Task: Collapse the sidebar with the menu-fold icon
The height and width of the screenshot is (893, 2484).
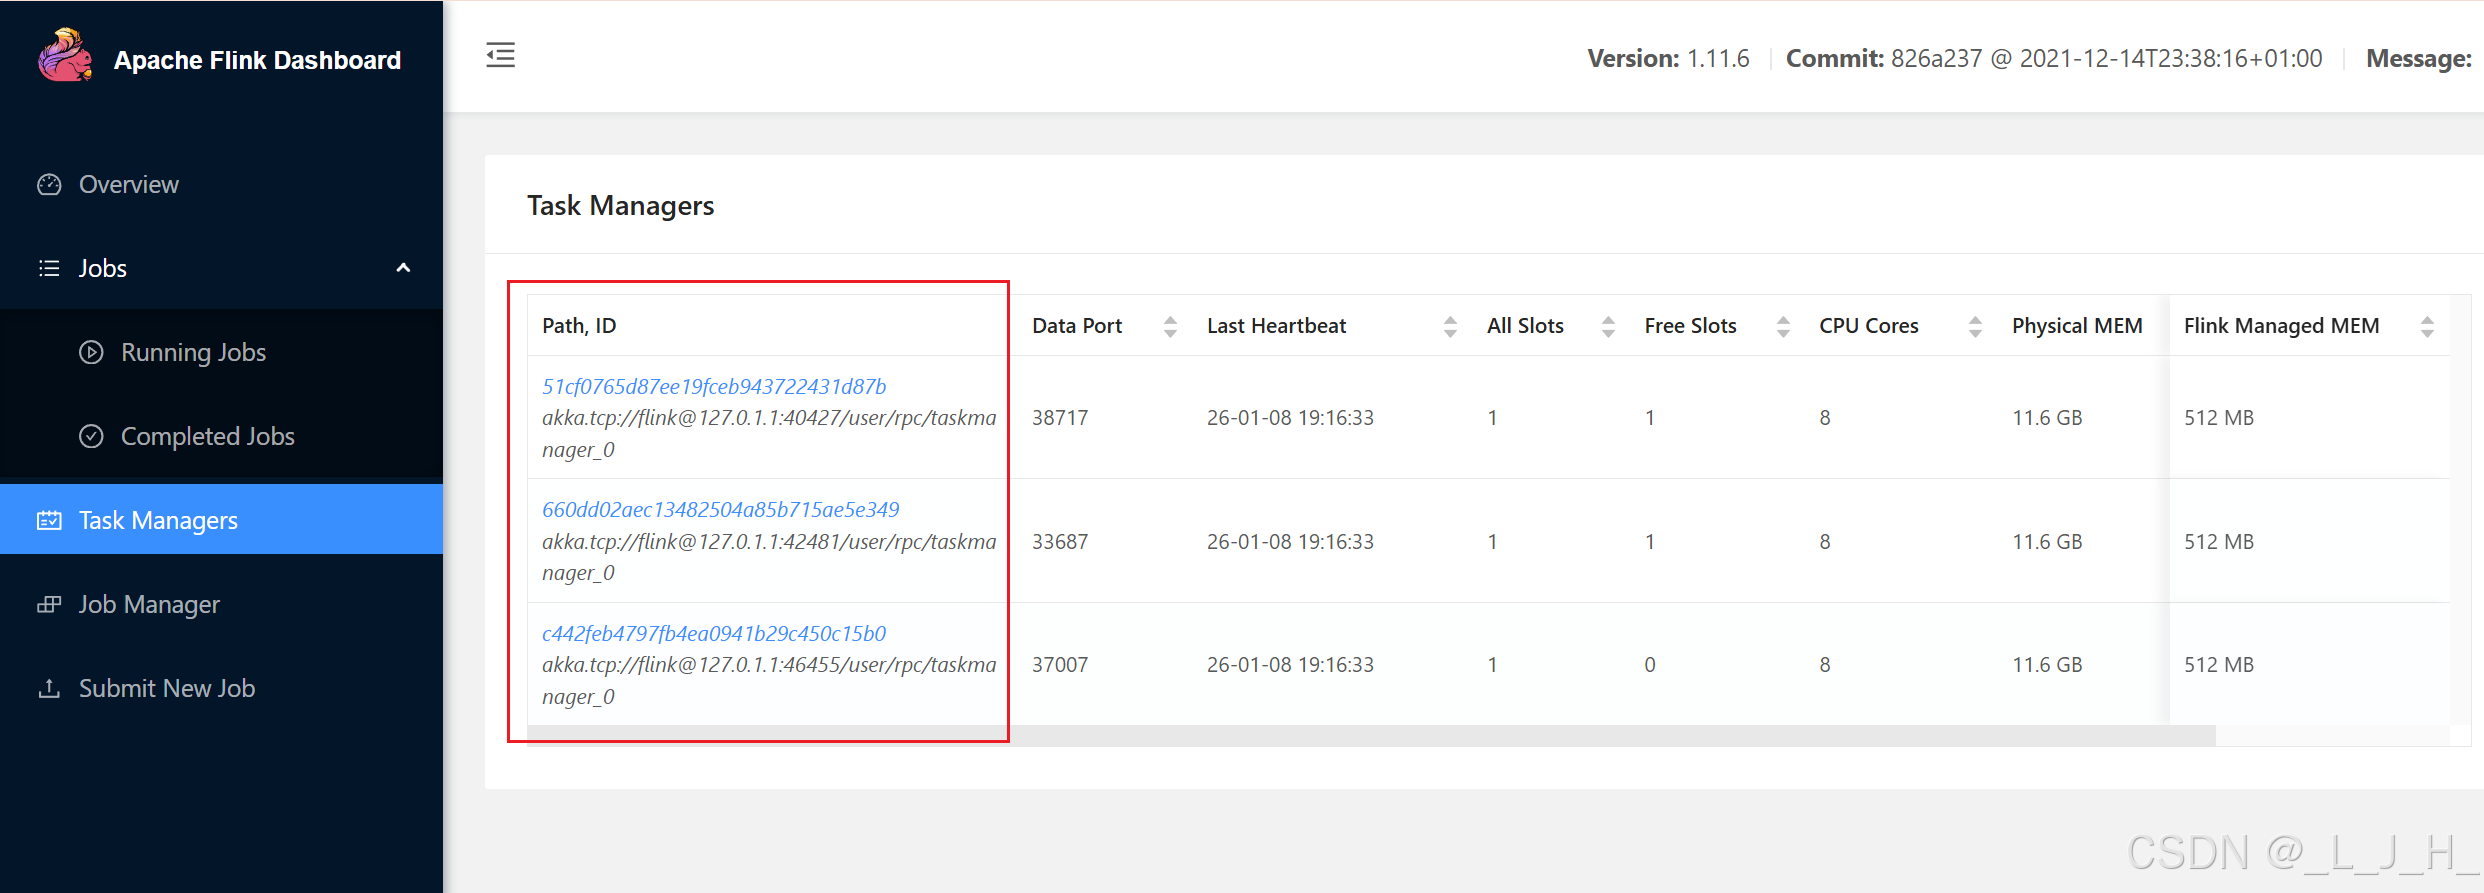Action: coord(501,55)
